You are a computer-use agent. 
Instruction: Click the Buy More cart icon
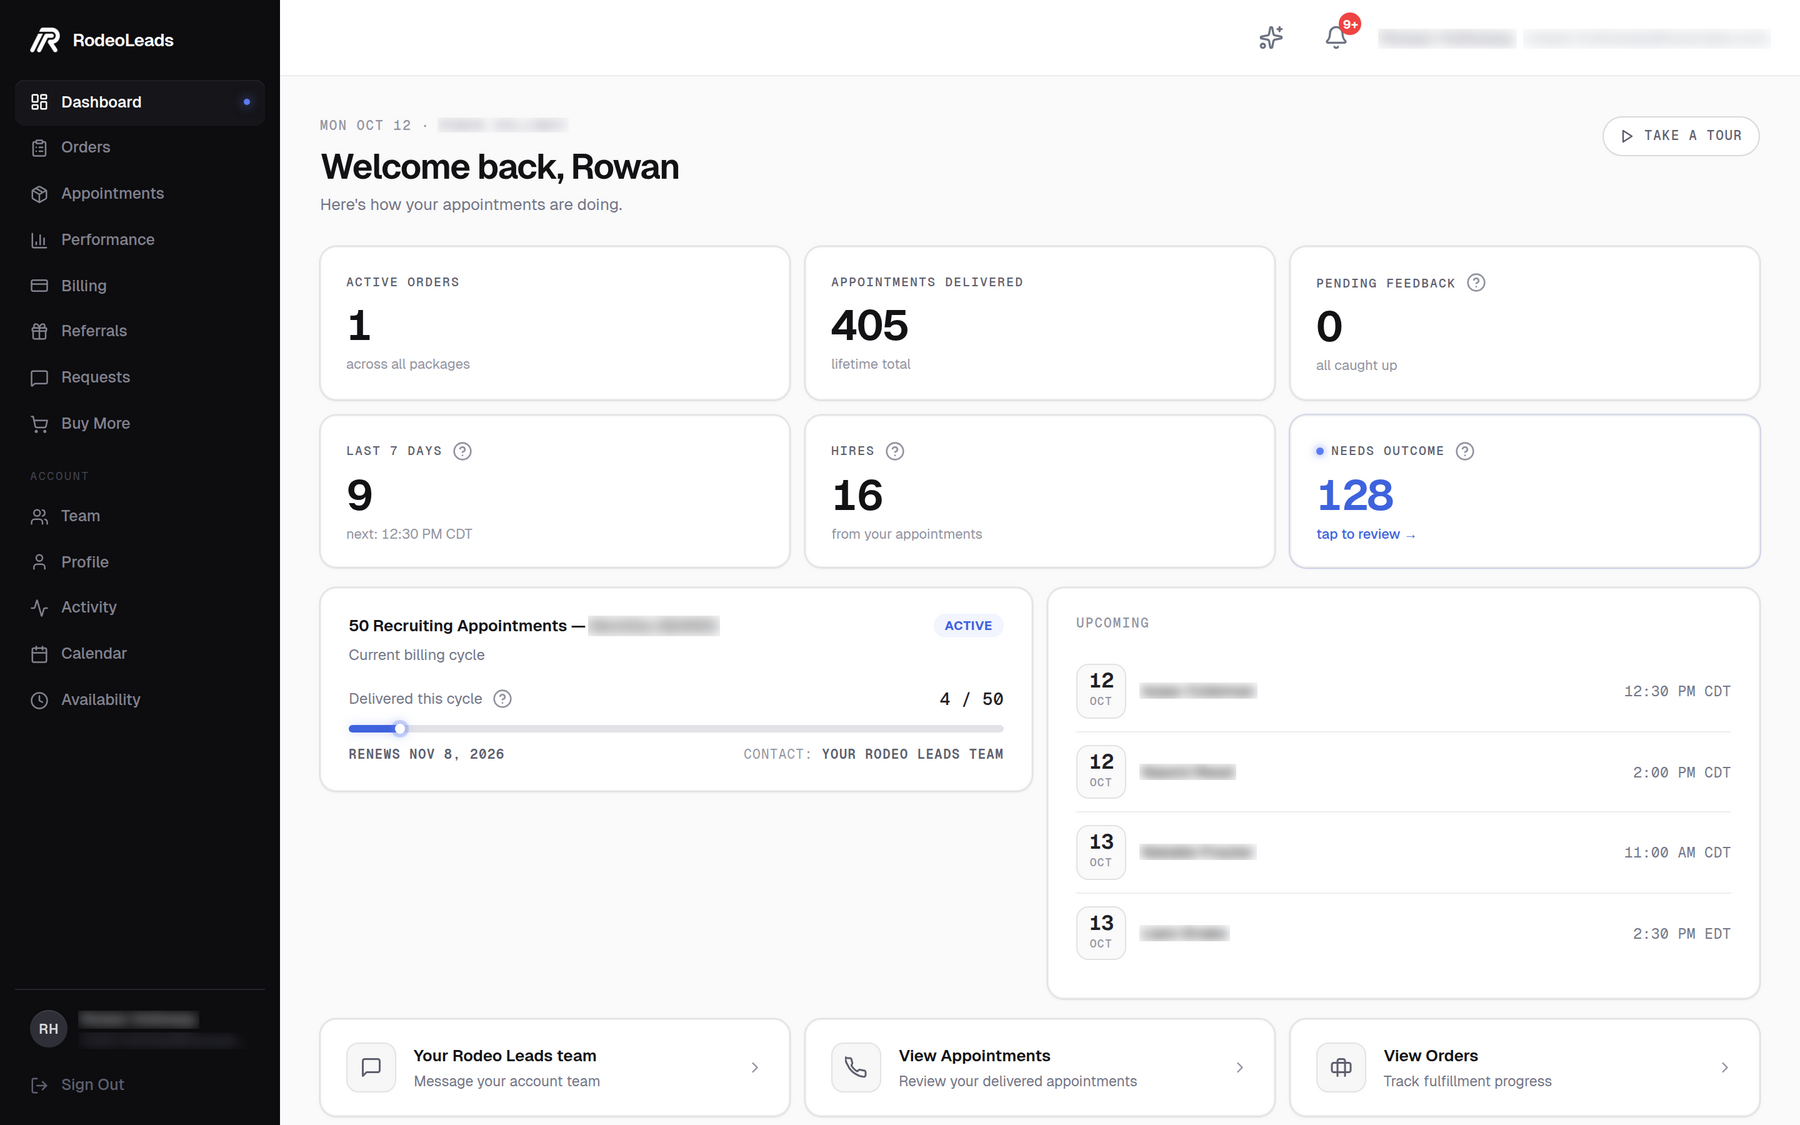coord(39,424)
